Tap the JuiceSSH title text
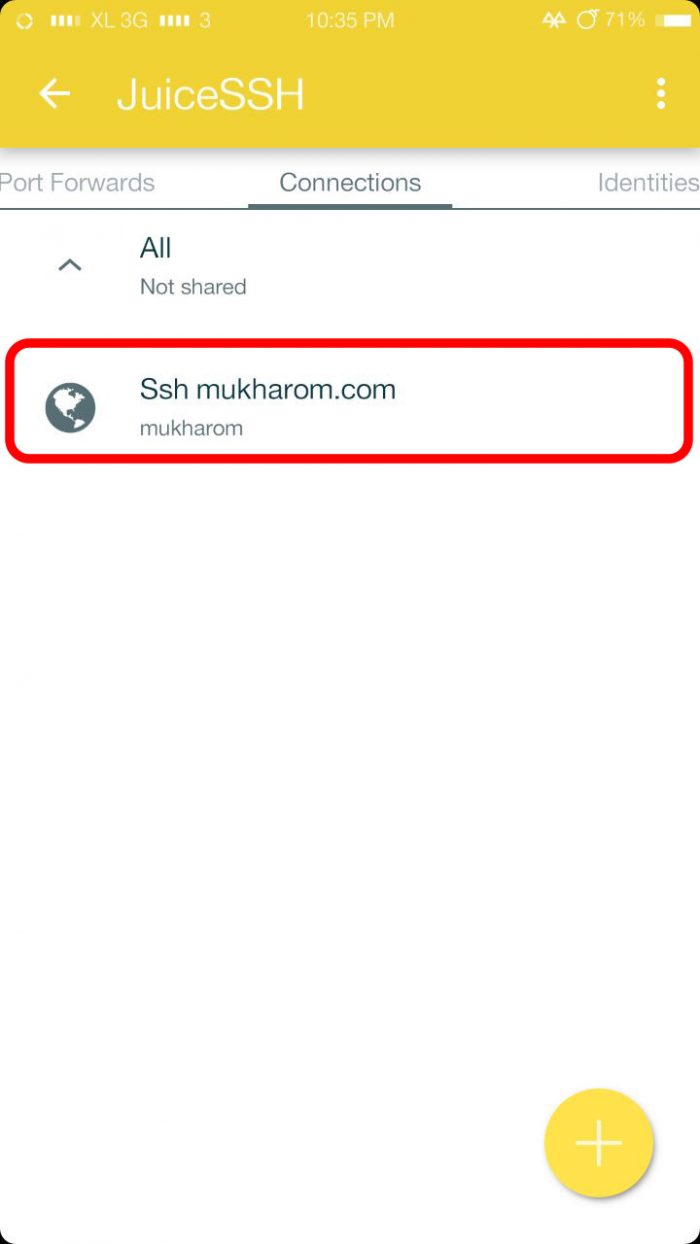Image resolution: width=700 pixels, height=1244 pixels. (x=210, y=95)
